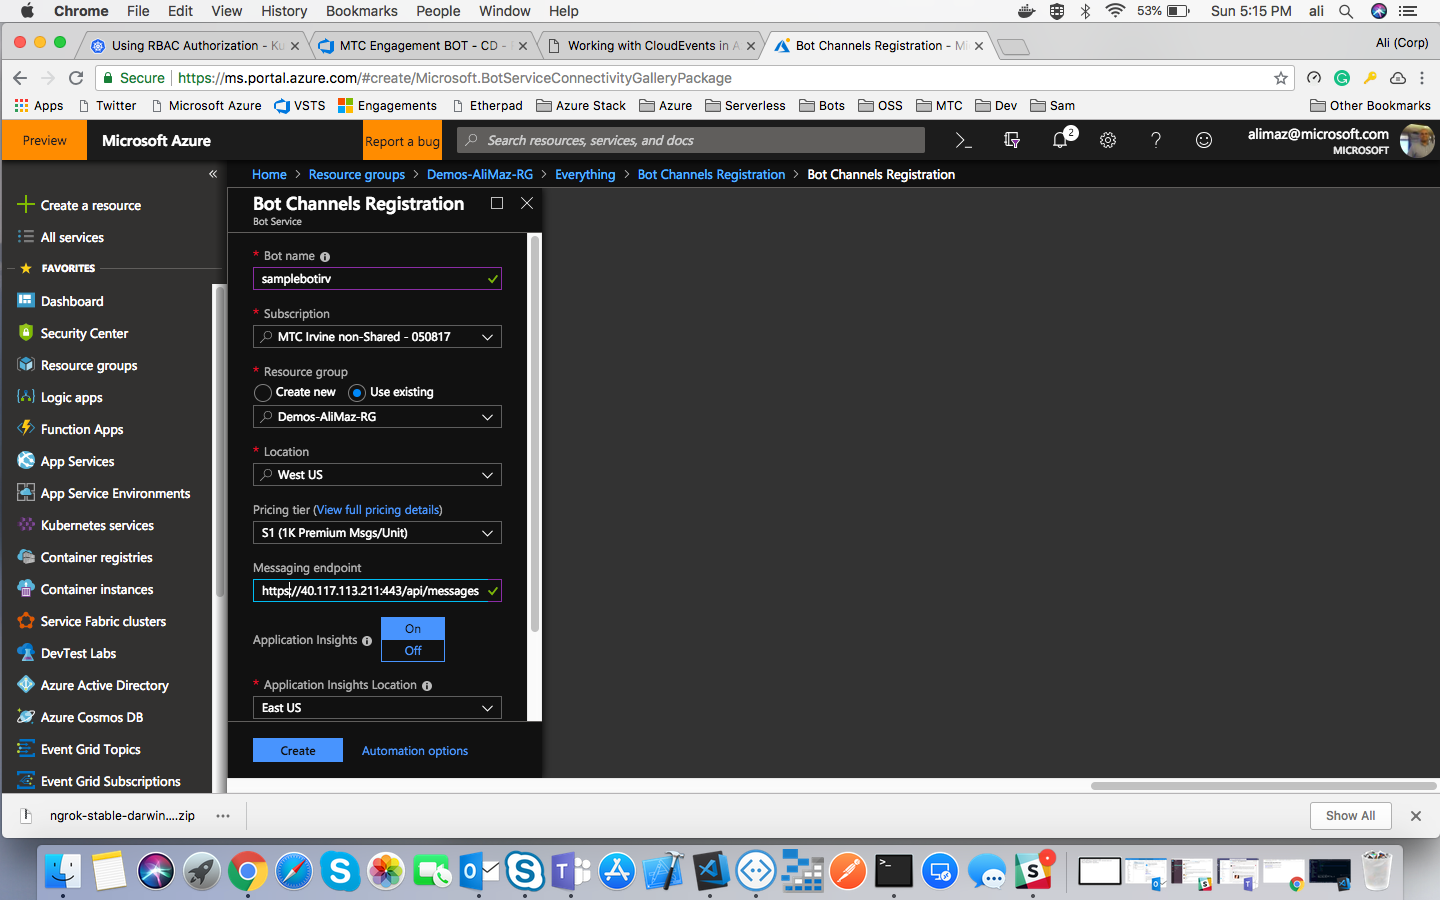Open Application Insights Location dropdown
Viewport: 1440px width, 900px height.
tap(377, 708)
